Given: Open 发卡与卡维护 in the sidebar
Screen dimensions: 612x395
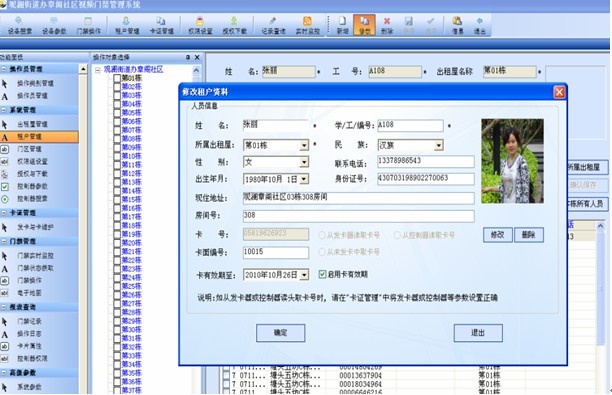Looking at the screenshot, I should [35, 227].
